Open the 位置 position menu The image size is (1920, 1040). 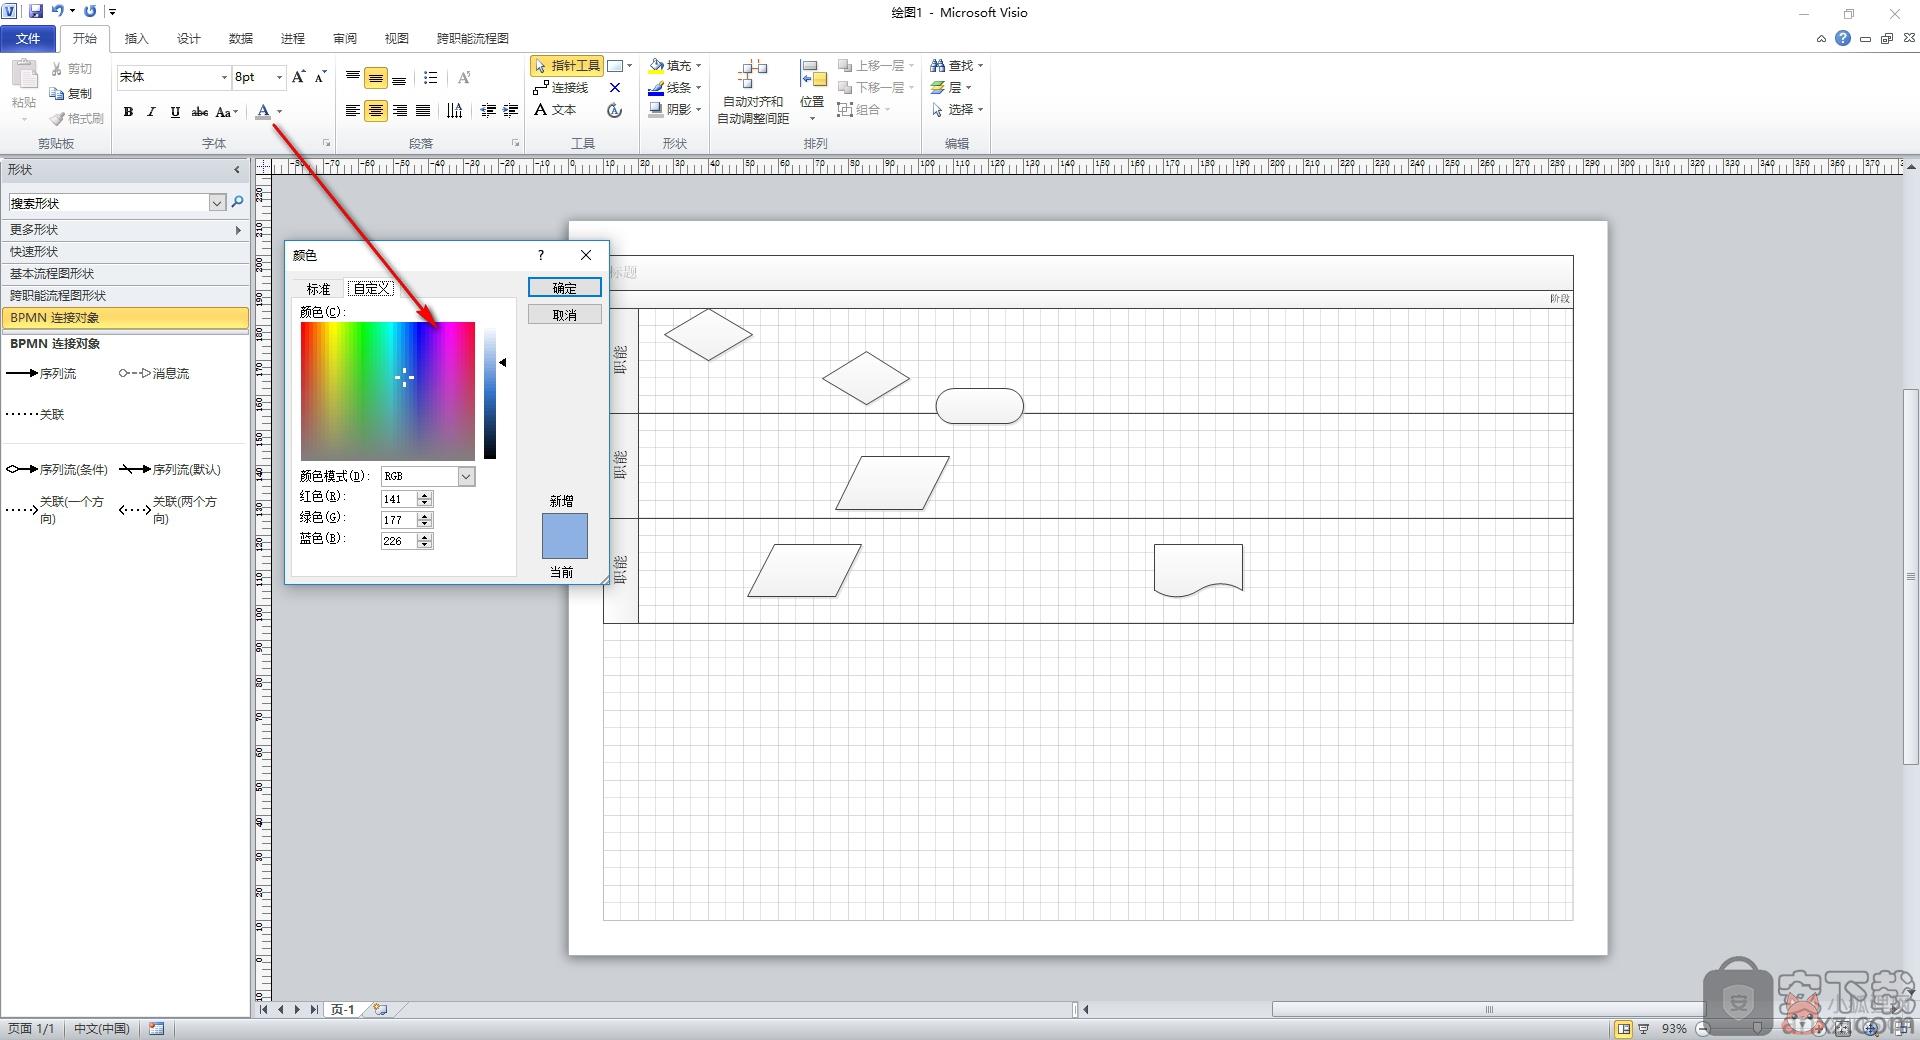point(812,92)
